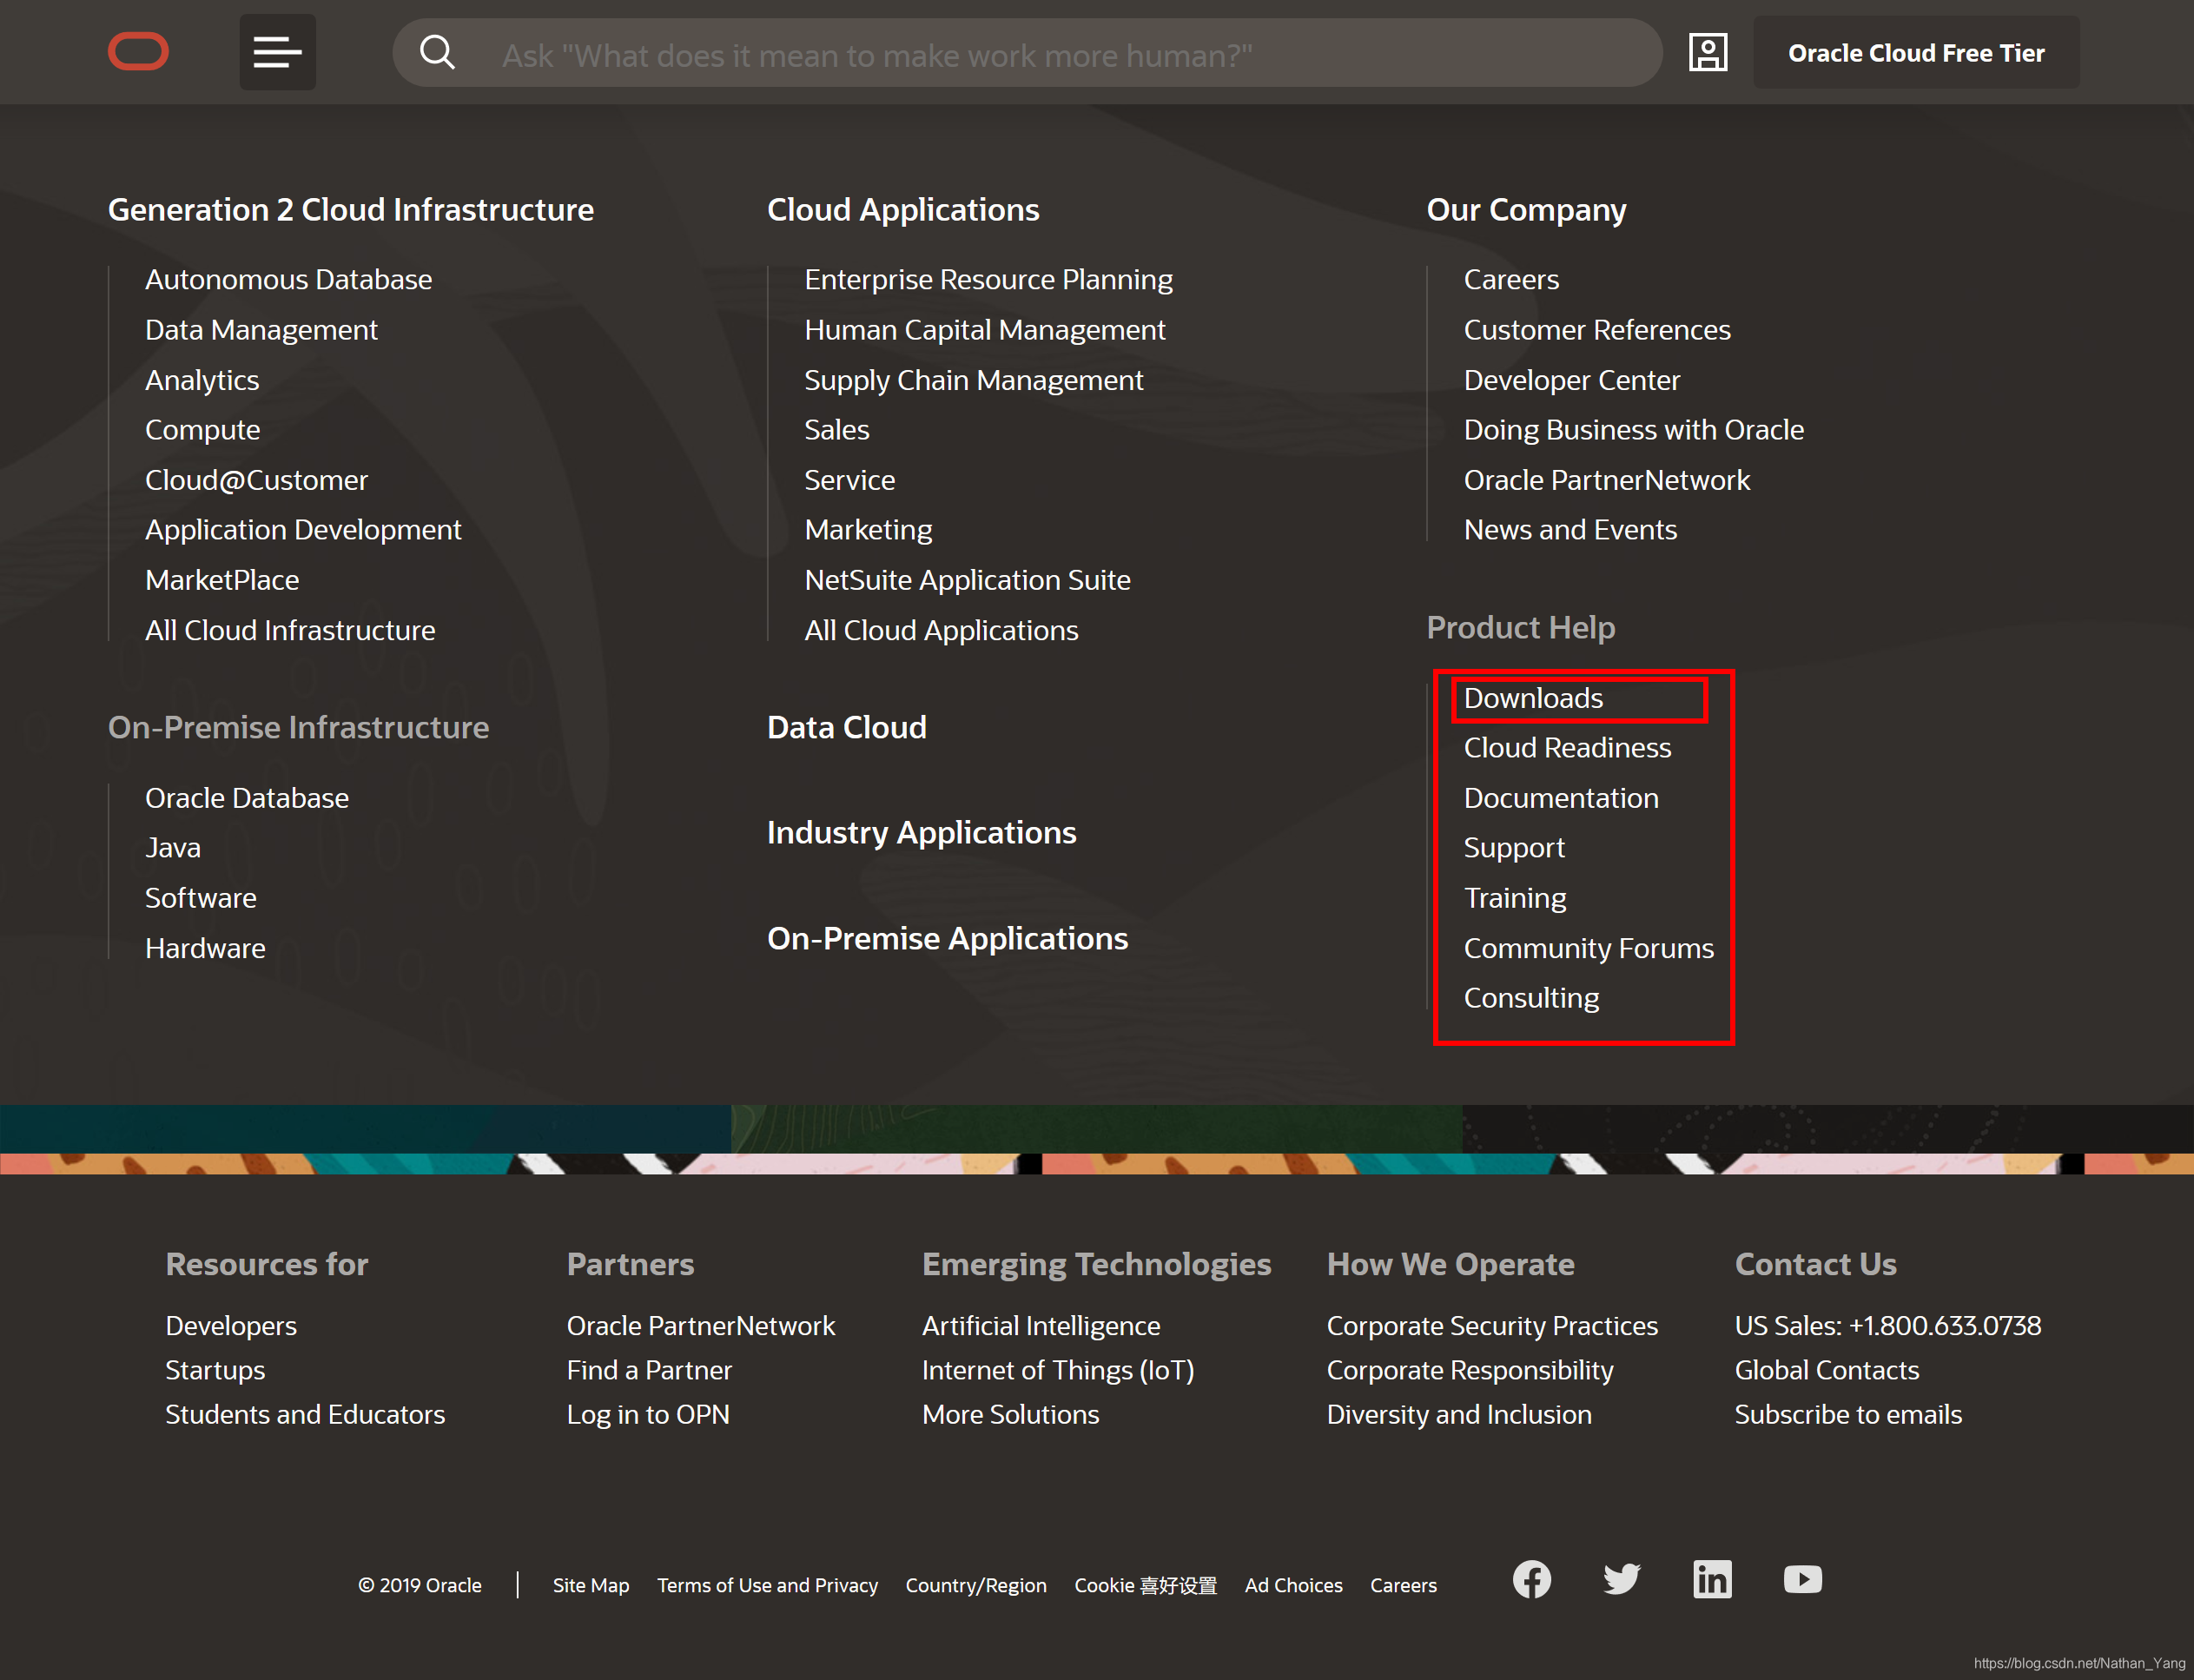
Task: Click the red Oracle logo
Action: click(138, 52)
